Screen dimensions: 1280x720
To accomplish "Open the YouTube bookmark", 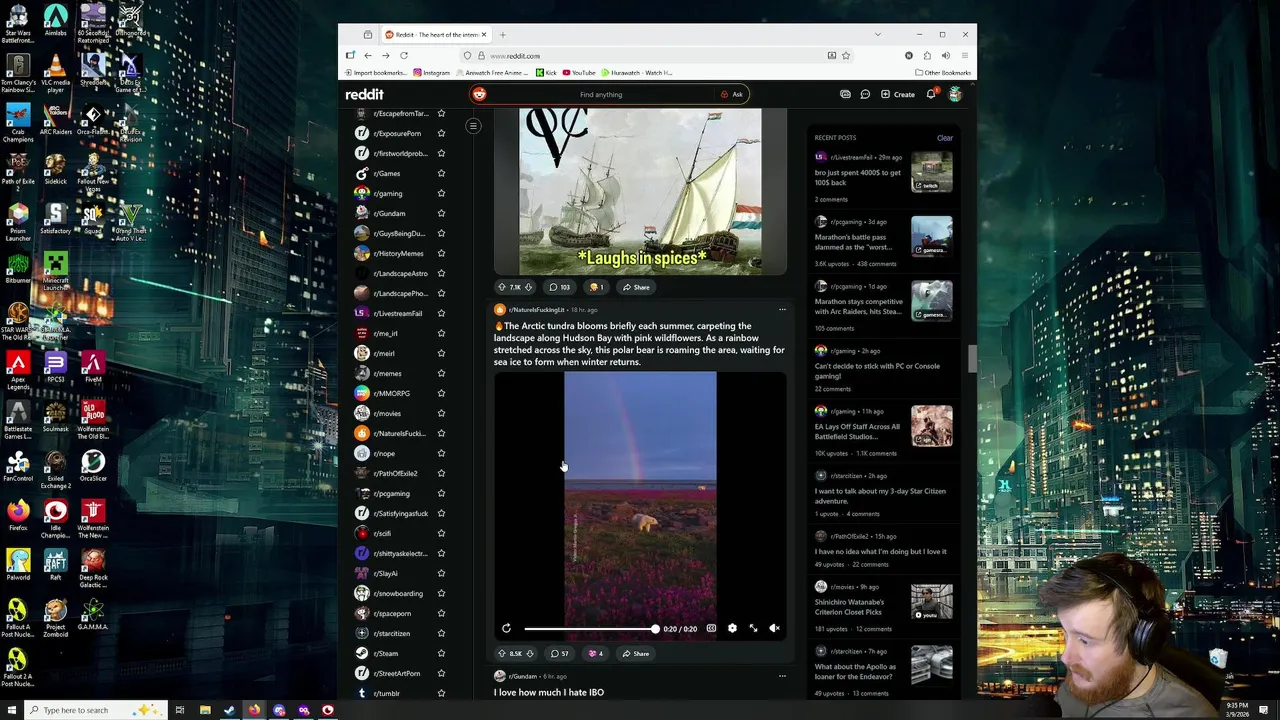I will pos(579,73).
